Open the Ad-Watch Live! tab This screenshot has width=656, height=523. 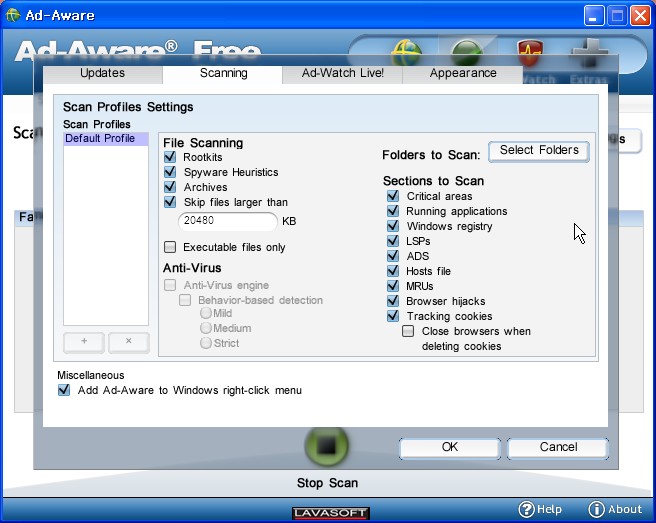coord(343,74)
